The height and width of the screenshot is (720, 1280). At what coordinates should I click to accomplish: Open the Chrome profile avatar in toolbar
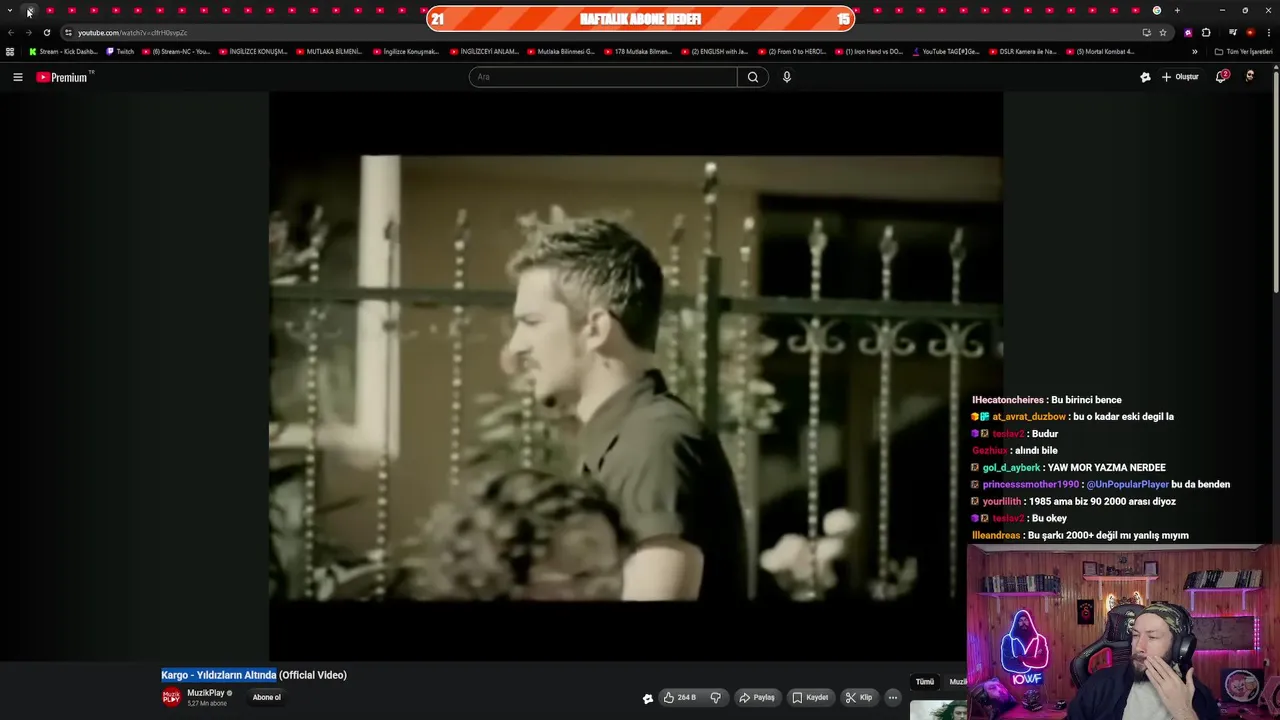(1250, 32)
